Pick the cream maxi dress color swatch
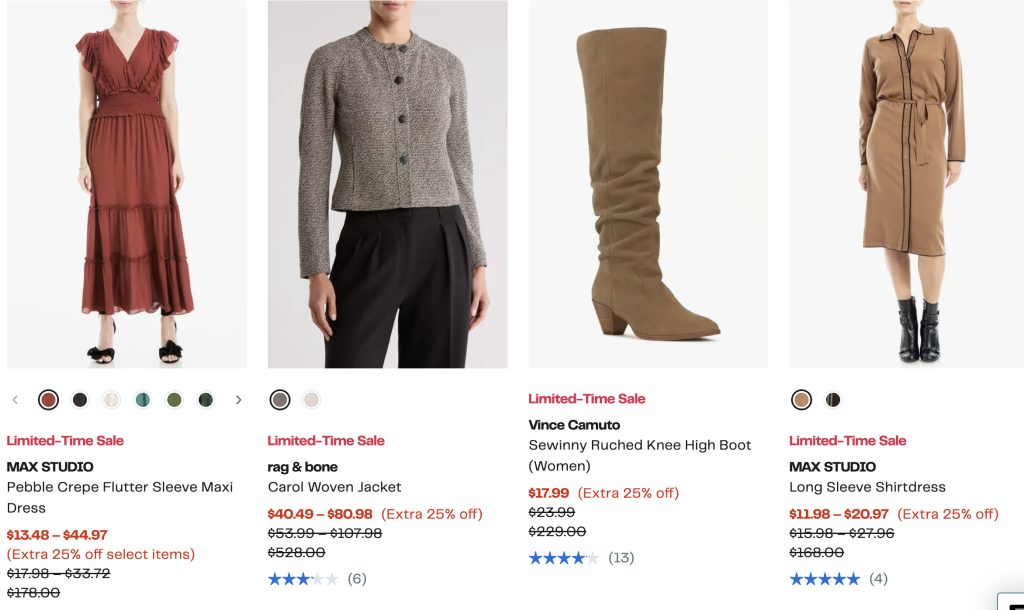Image resolution: width=1024 pixels, height=610 pixels. coord(111,400)
